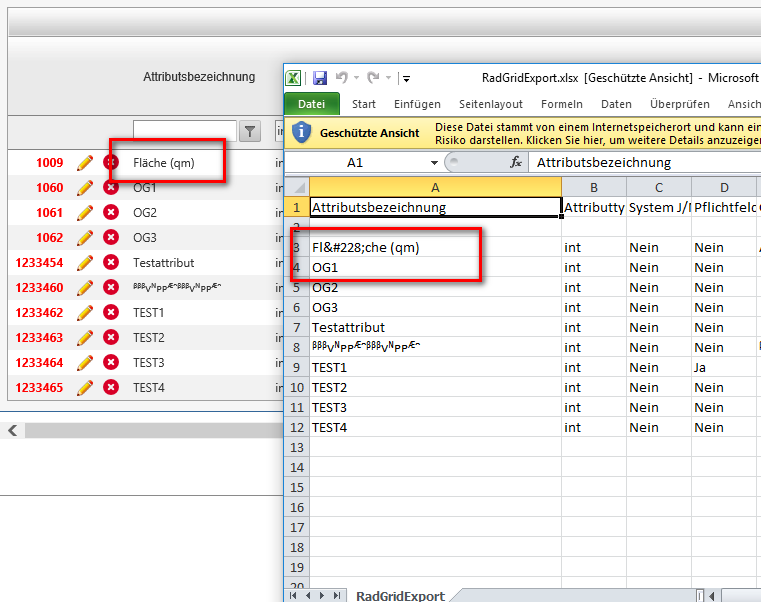Screen dimensions: 761x602
Task: Click the Excel undo arrow
Action: [342, 78]
